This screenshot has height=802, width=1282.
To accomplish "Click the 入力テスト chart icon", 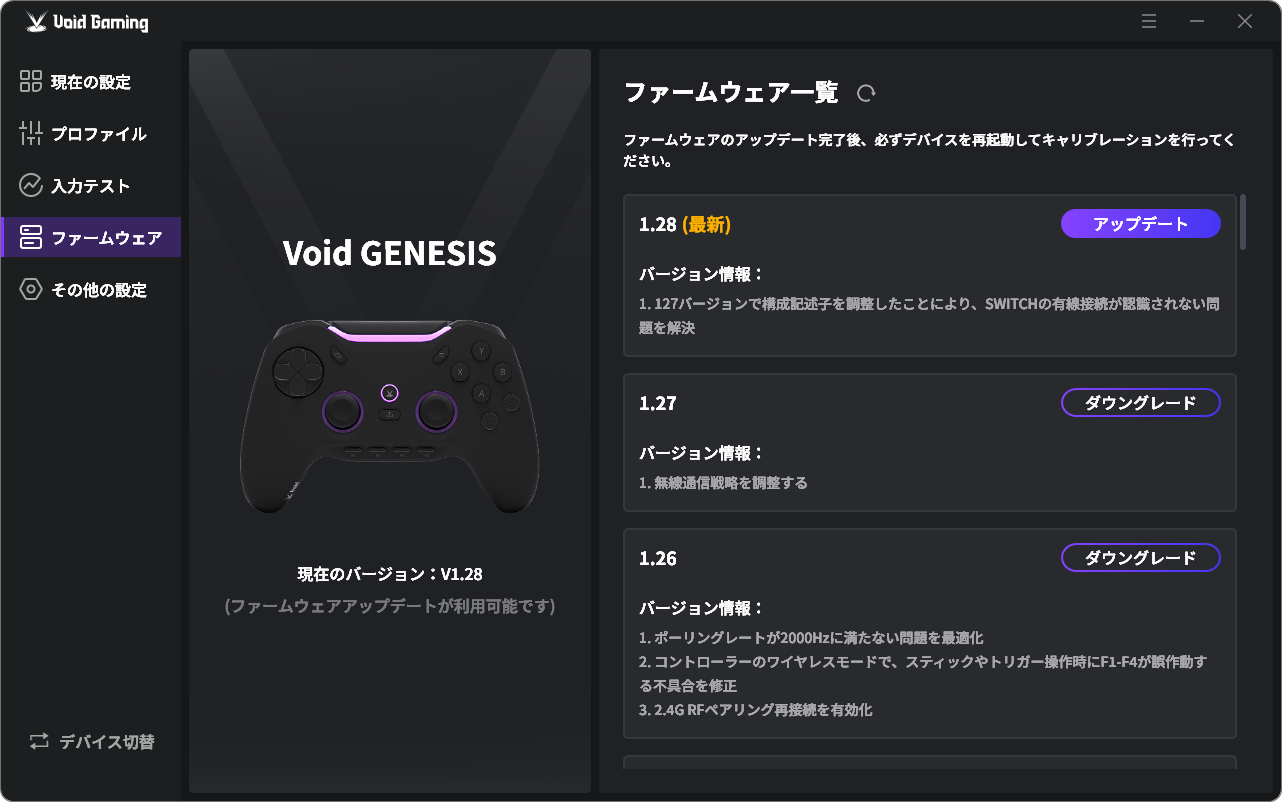I will tap(31, 186).
